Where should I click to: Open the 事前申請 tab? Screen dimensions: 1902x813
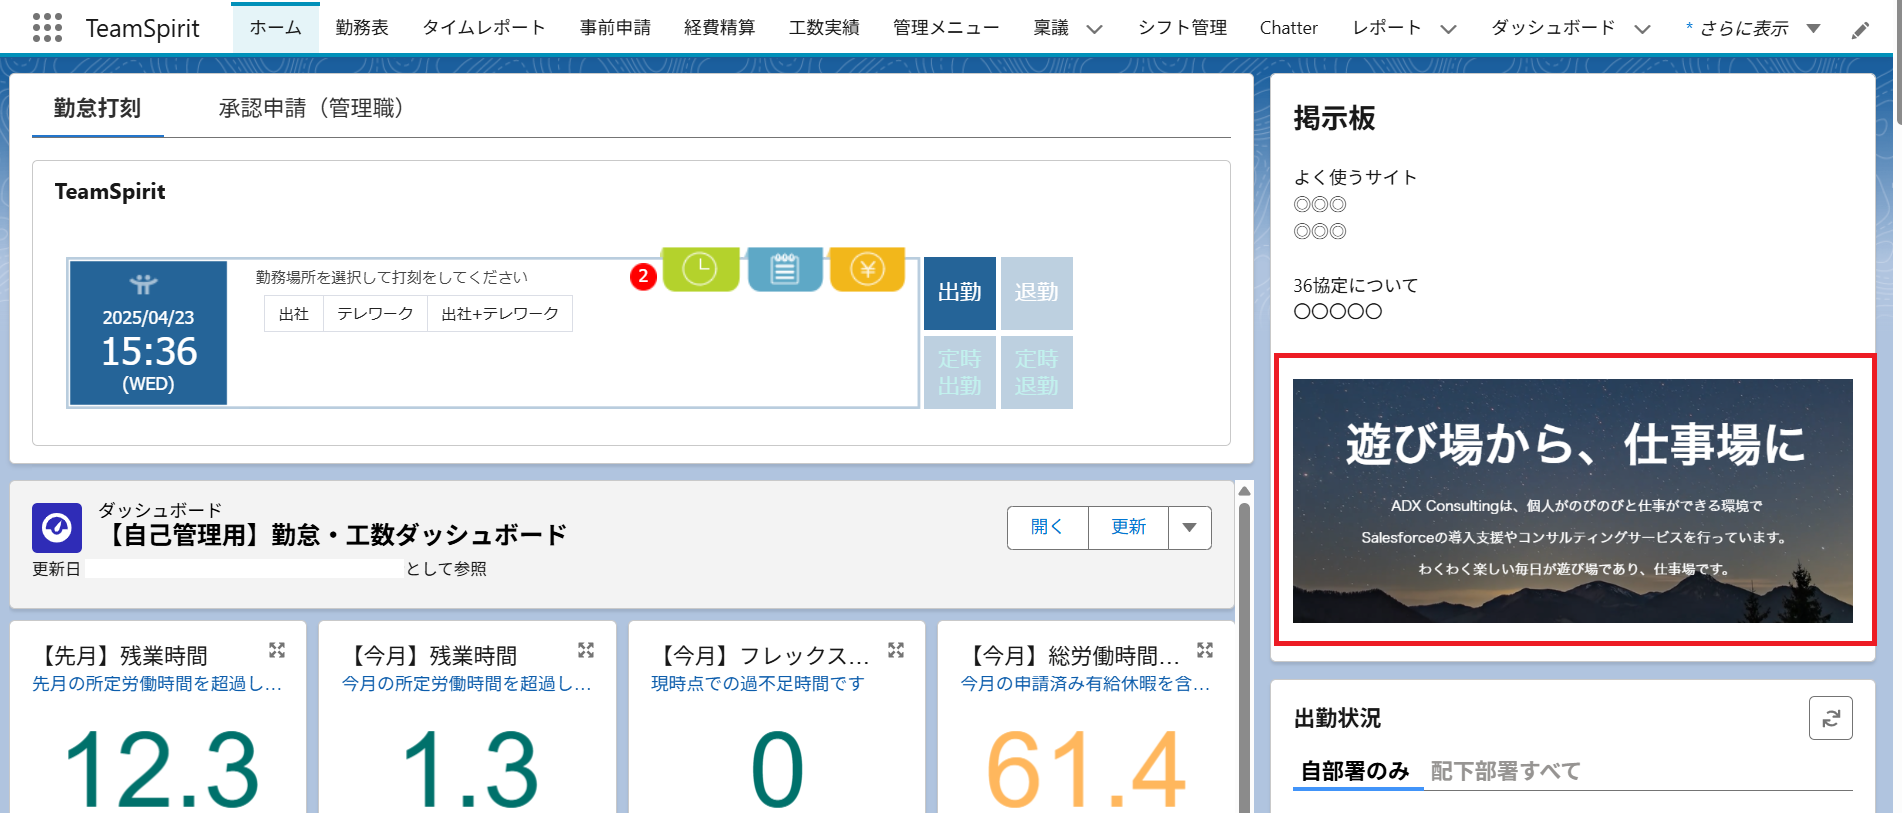[615, 28]
